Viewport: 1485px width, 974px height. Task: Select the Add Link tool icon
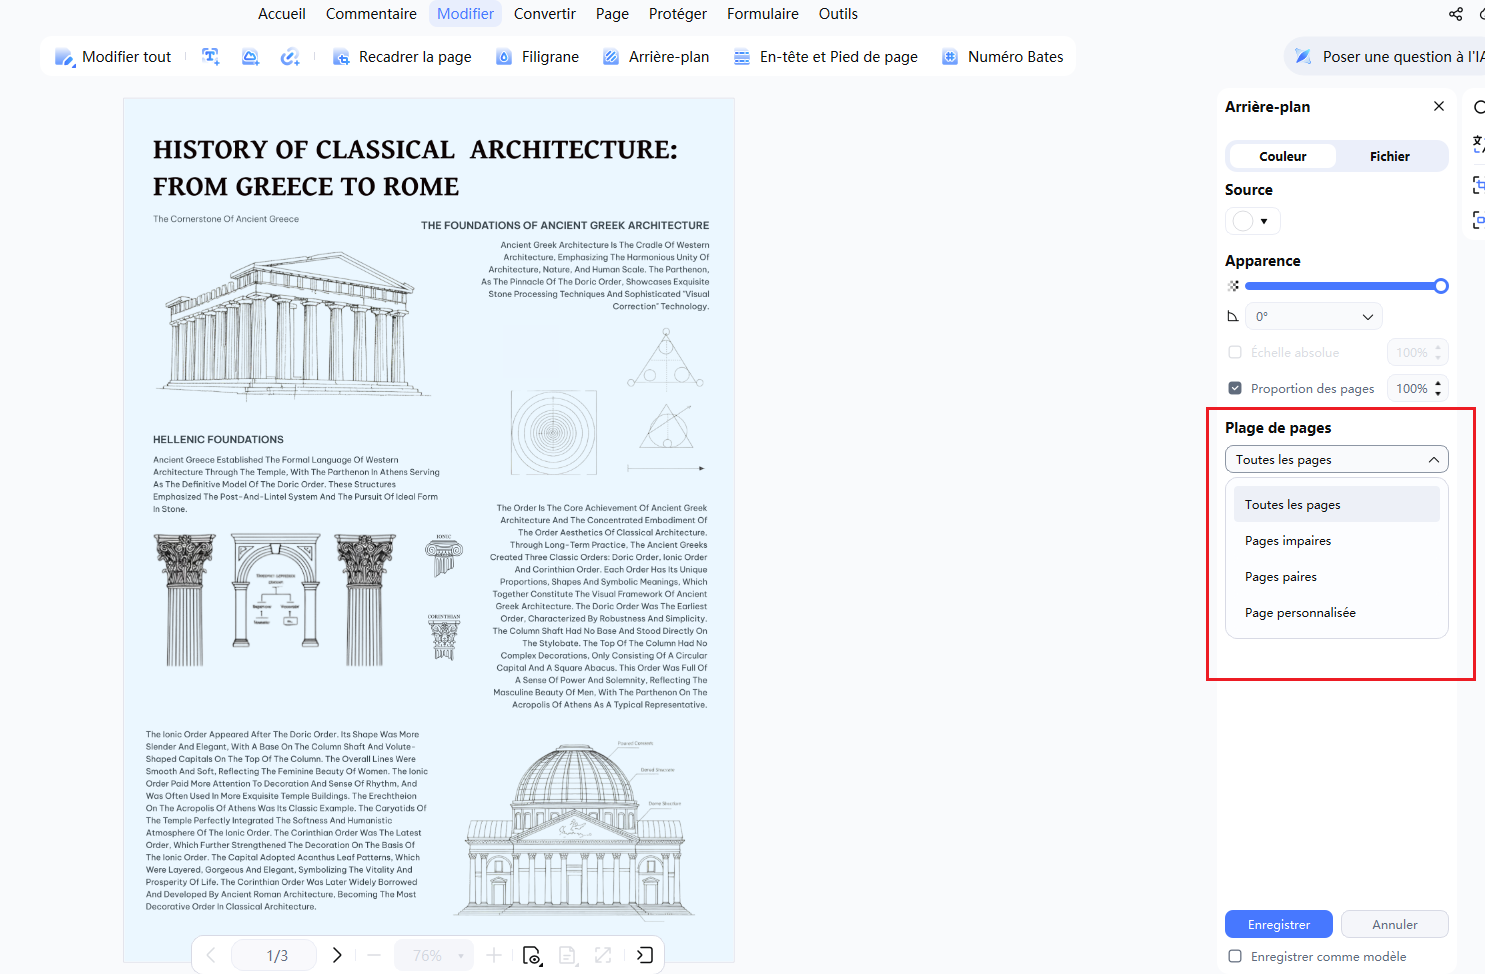(x=290, y=57)
